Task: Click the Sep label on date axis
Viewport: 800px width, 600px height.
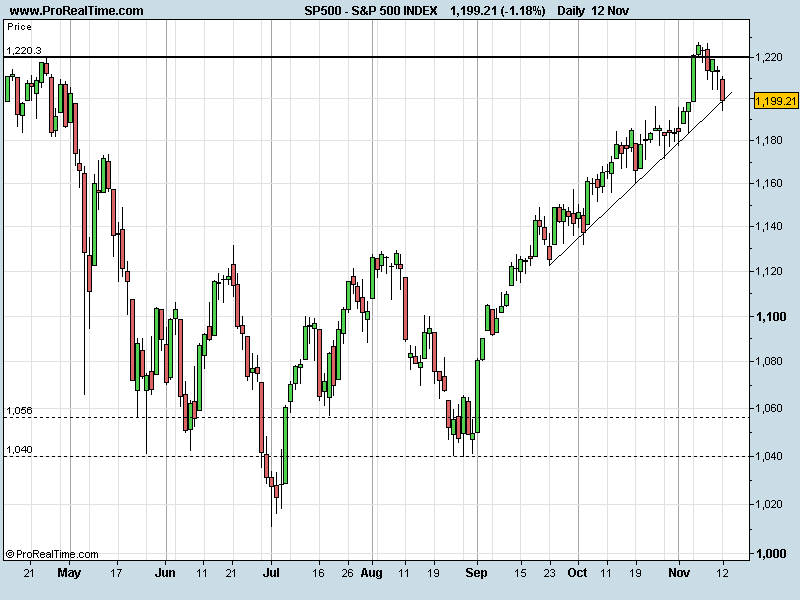Action: click(476, 573)
